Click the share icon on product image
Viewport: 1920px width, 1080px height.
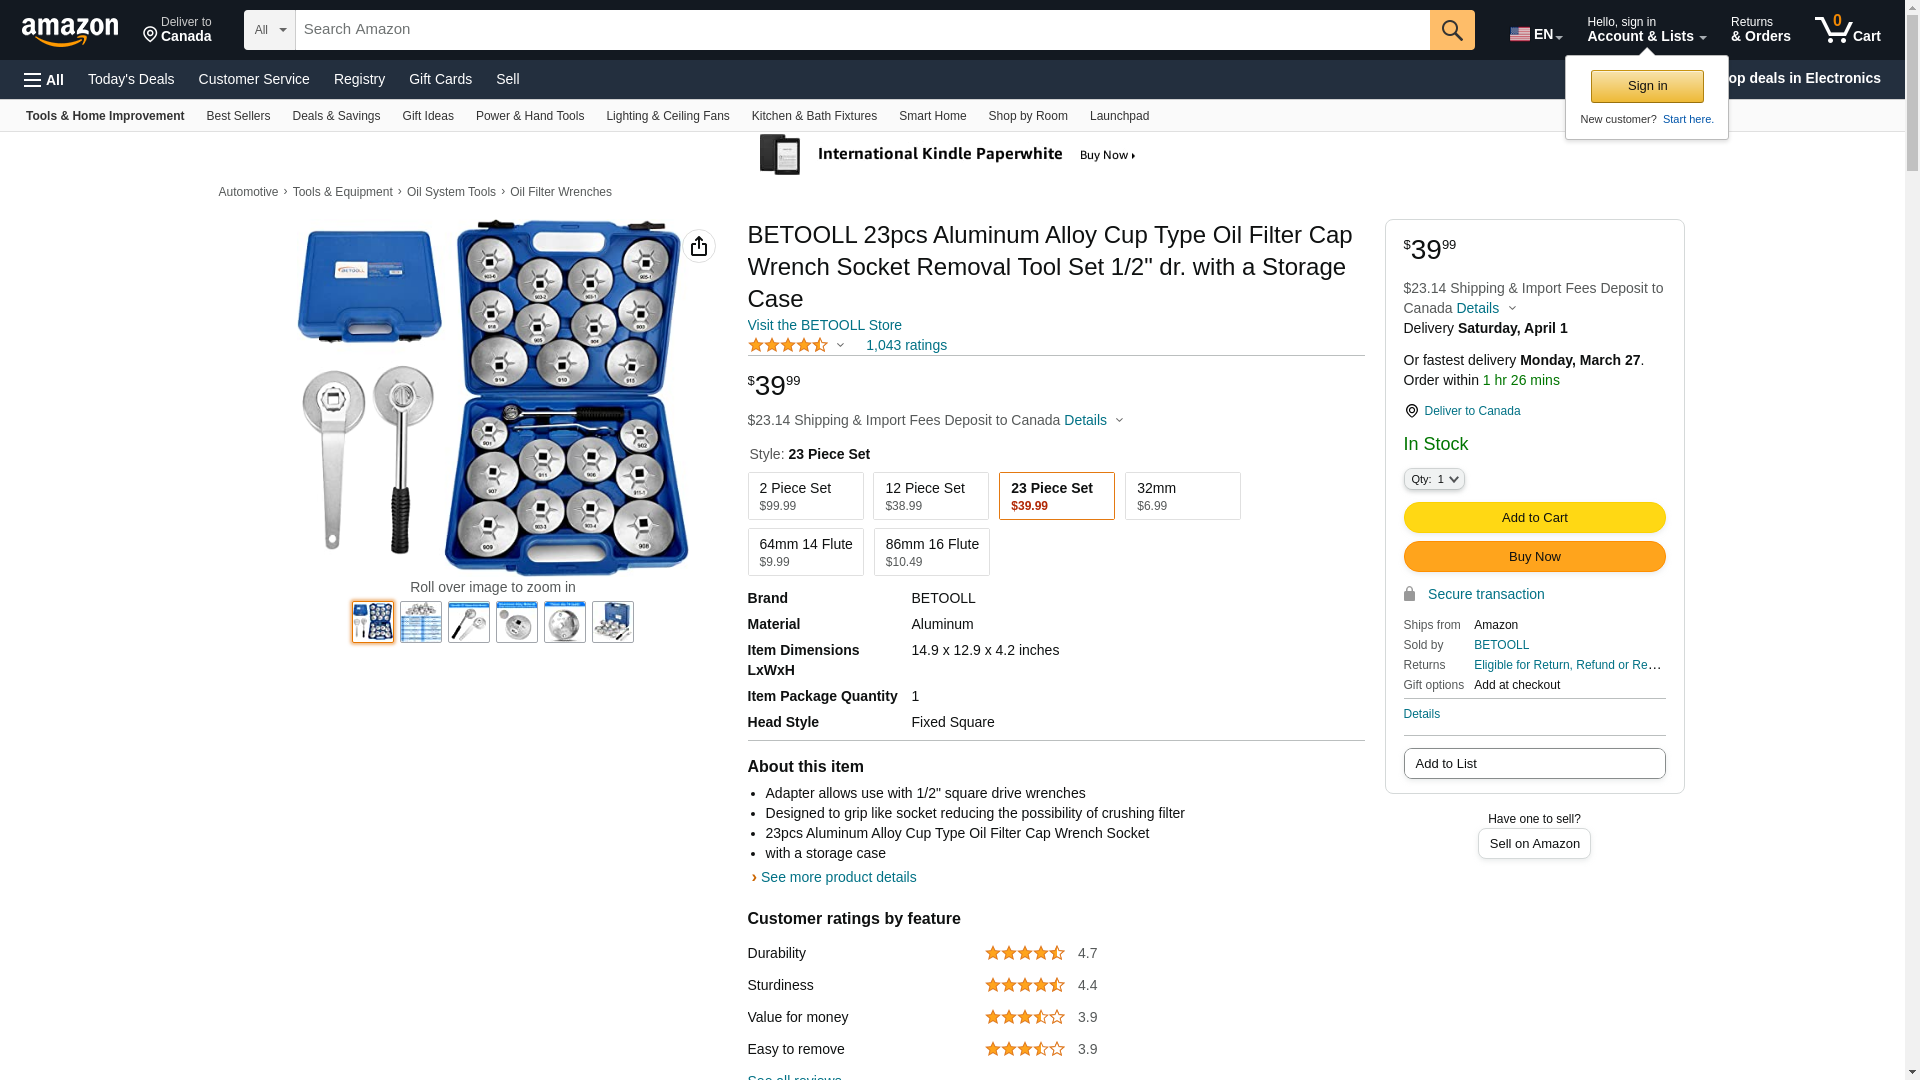point(699,246)
